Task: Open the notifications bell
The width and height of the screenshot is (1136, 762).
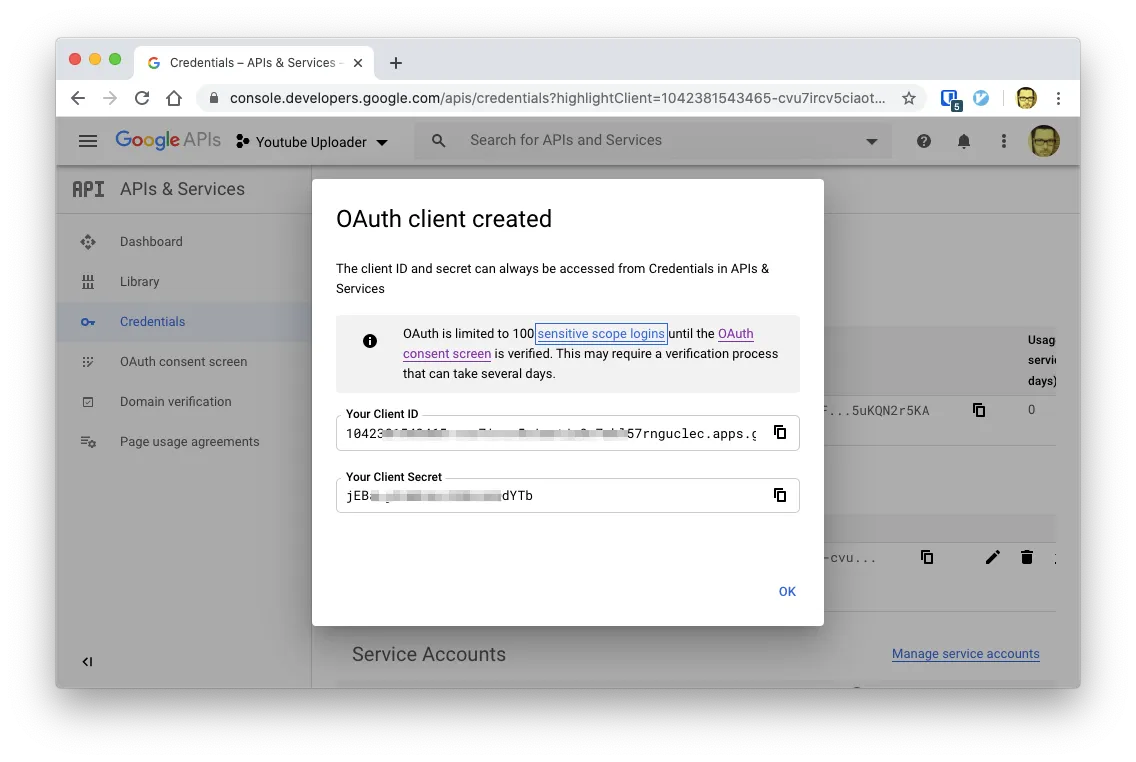Action: 964,141
